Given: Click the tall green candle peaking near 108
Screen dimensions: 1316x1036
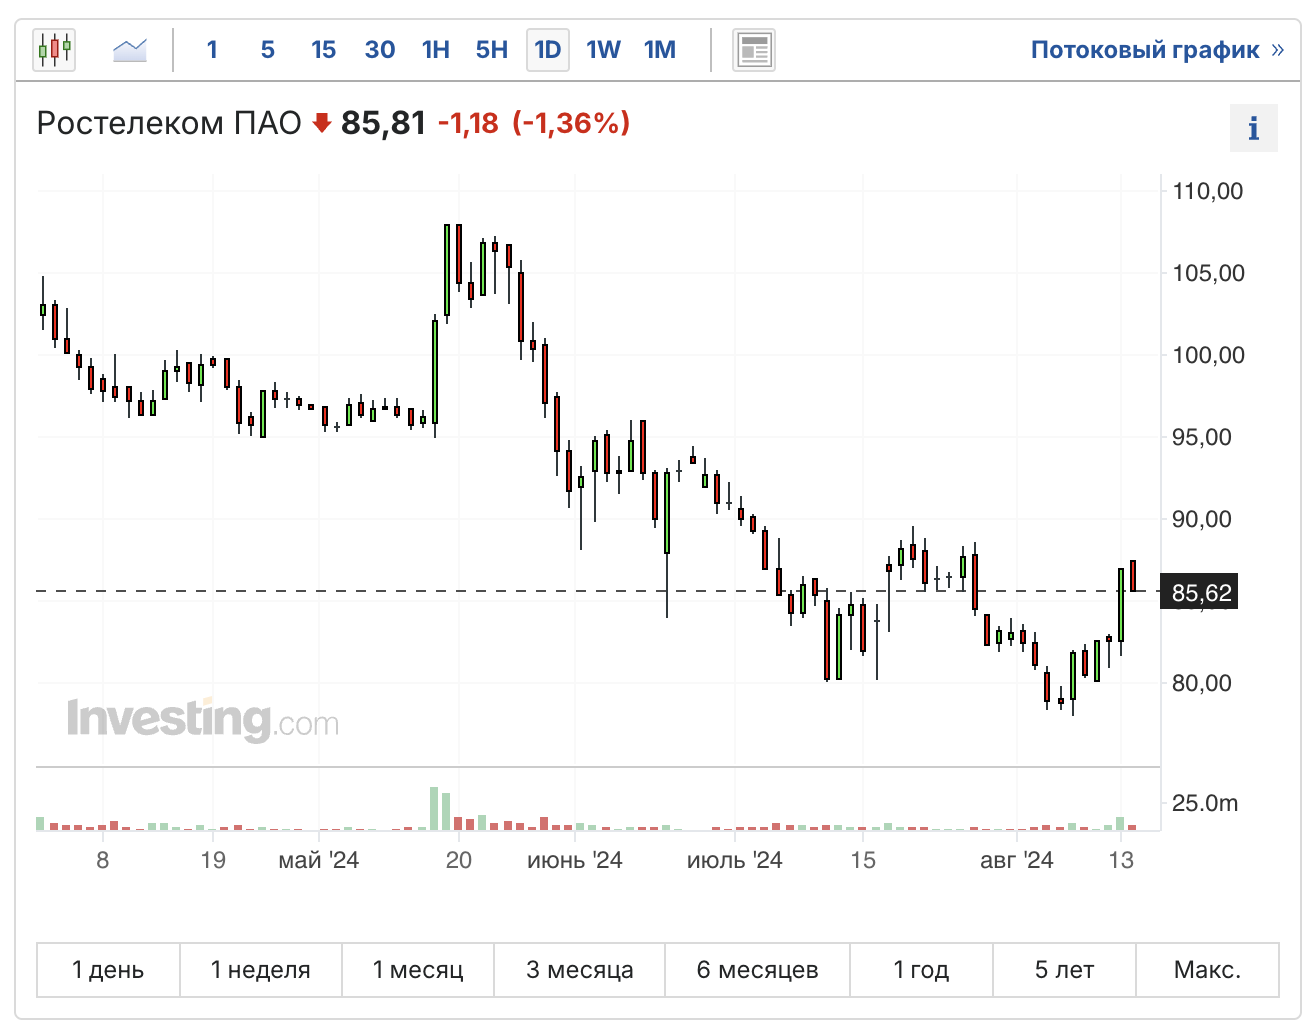Looking at the screenshot, I should coord(447,270).
